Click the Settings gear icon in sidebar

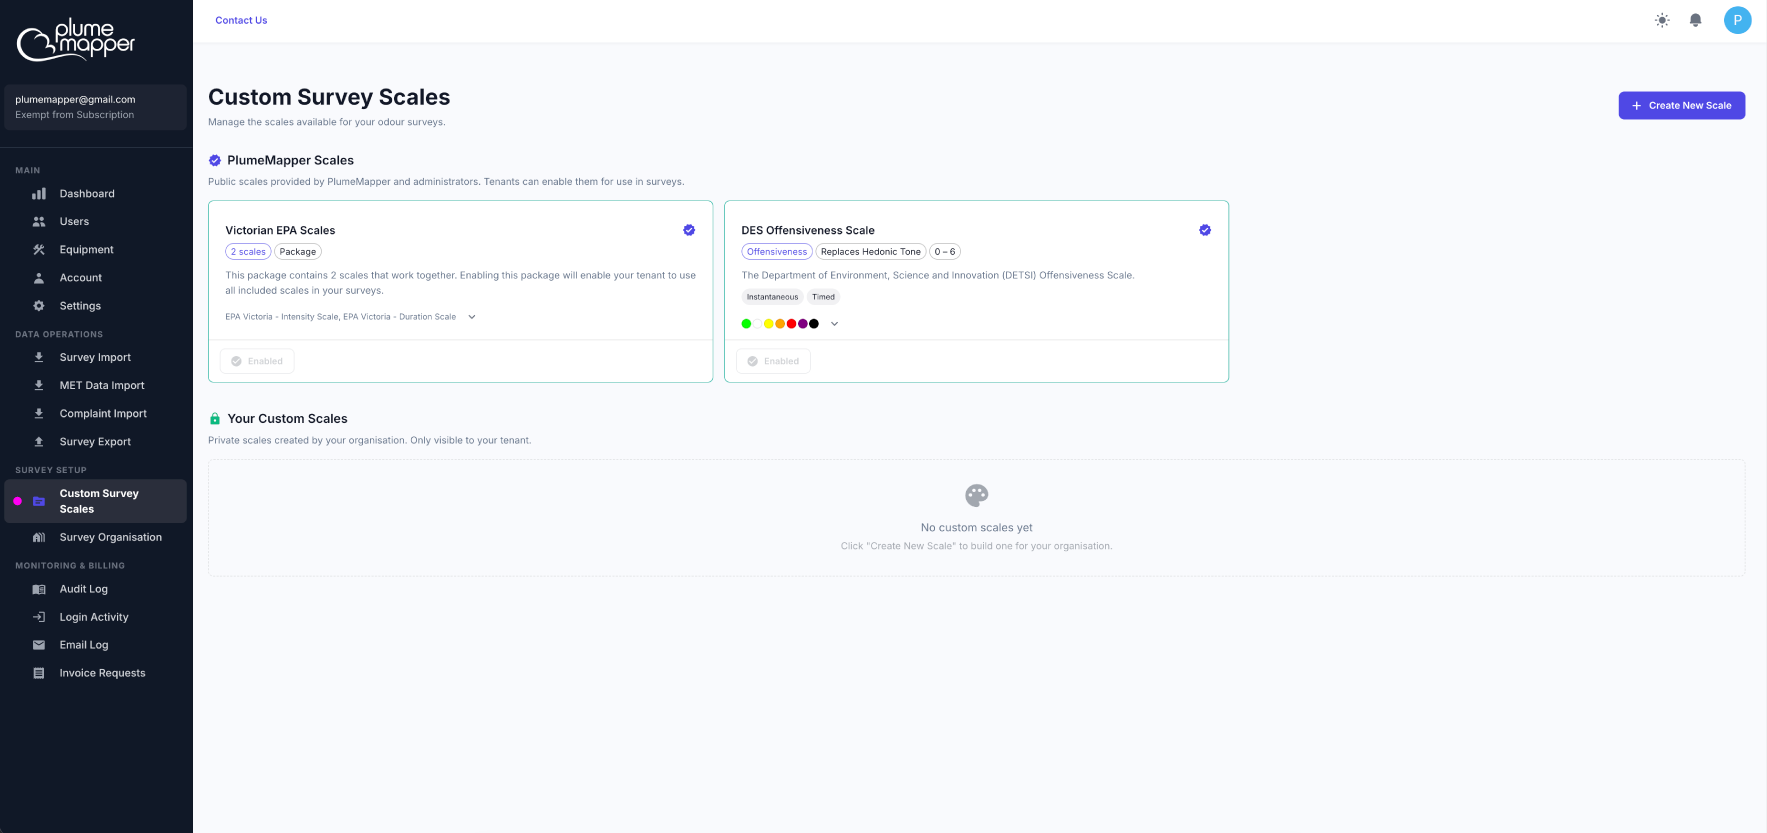(39, 306)
